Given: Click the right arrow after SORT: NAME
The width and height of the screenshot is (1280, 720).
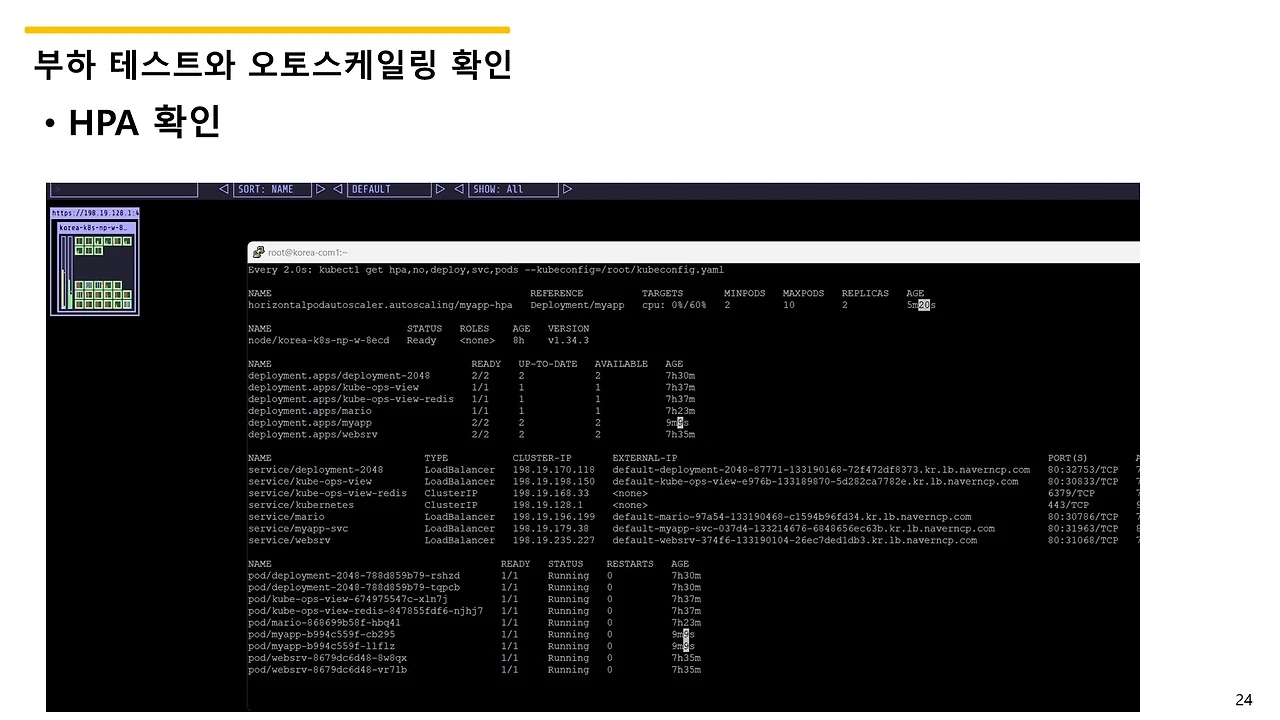Looking at the screenshot, I should click(320, 189).
